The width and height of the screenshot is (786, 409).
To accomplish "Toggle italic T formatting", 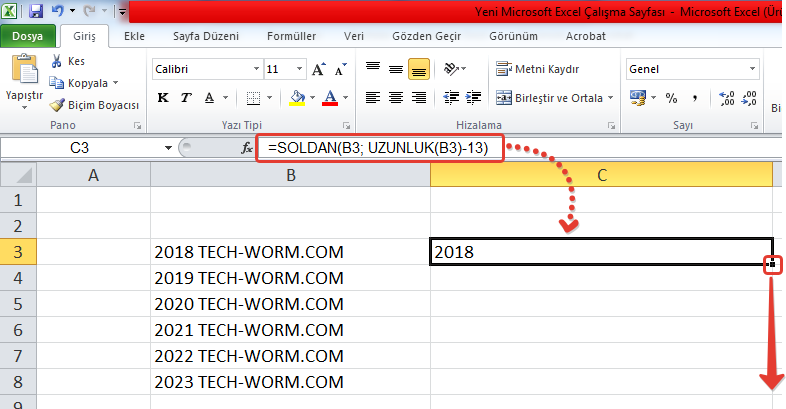I will (187, 98).
